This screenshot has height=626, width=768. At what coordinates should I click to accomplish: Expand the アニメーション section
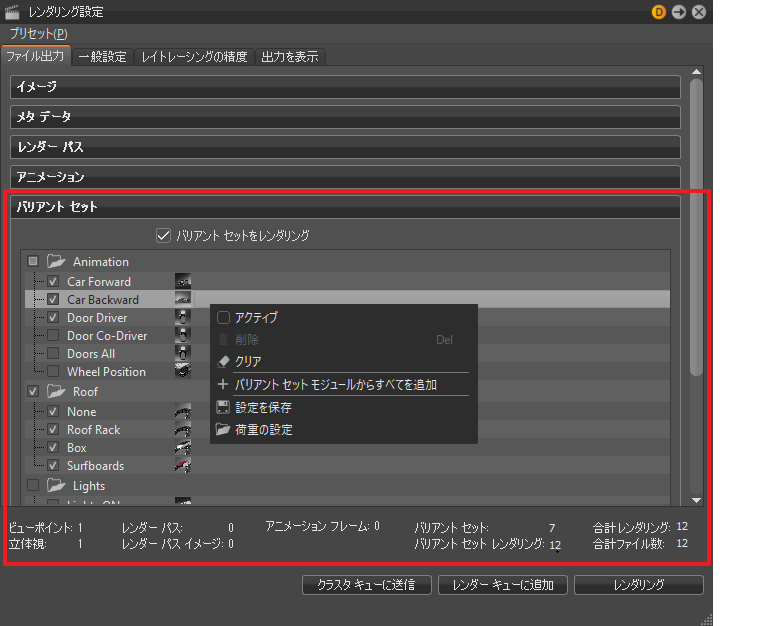coord(345,177)
